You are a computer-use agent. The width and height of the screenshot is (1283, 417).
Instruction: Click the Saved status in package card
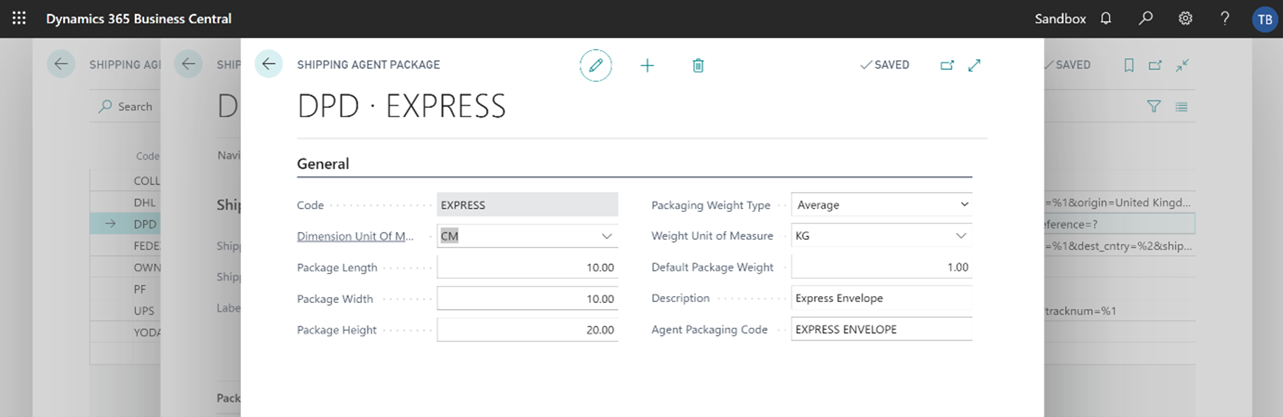[x=885, y=65]
